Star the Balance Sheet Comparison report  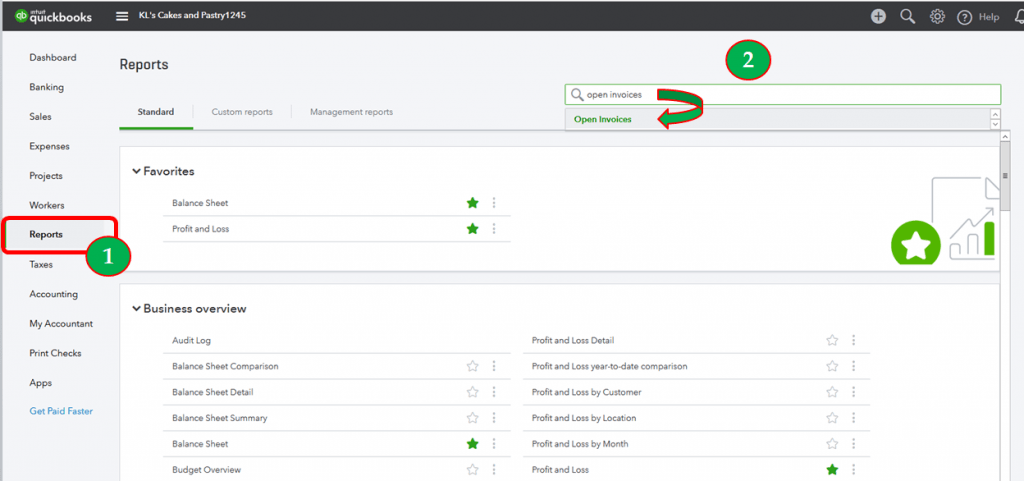click(473, 366)
